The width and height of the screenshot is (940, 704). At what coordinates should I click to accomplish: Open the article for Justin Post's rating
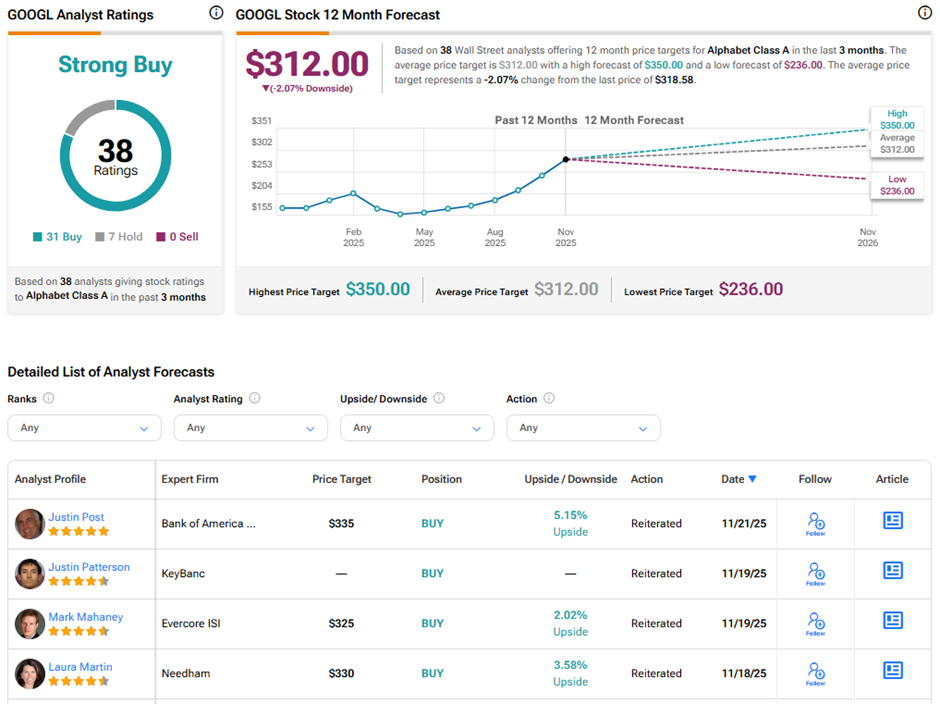(892, 521)
